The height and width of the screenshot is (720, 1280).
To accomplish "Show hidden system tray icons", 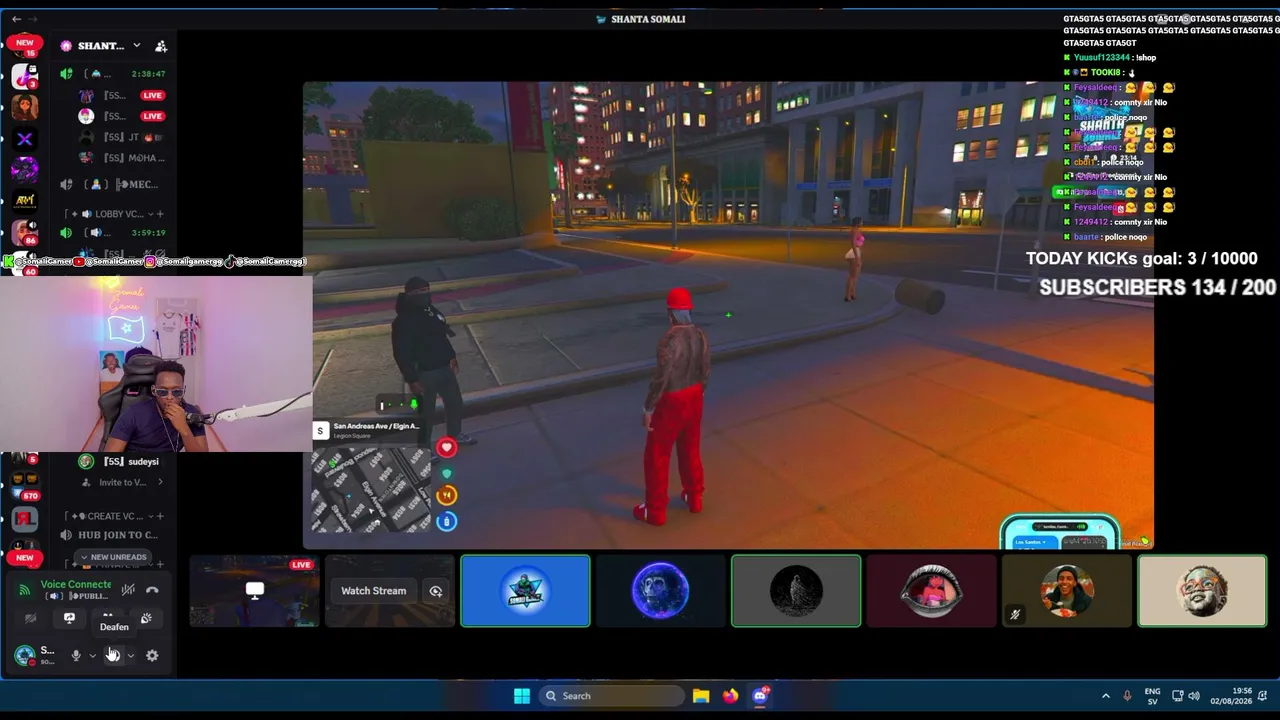I will [1106, 696].
